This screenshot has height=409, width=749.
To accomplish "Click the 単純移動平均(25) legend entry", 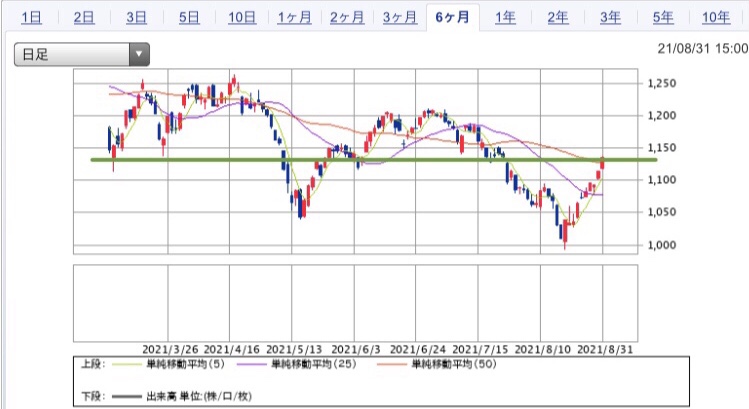I will (x=314, y=365).
